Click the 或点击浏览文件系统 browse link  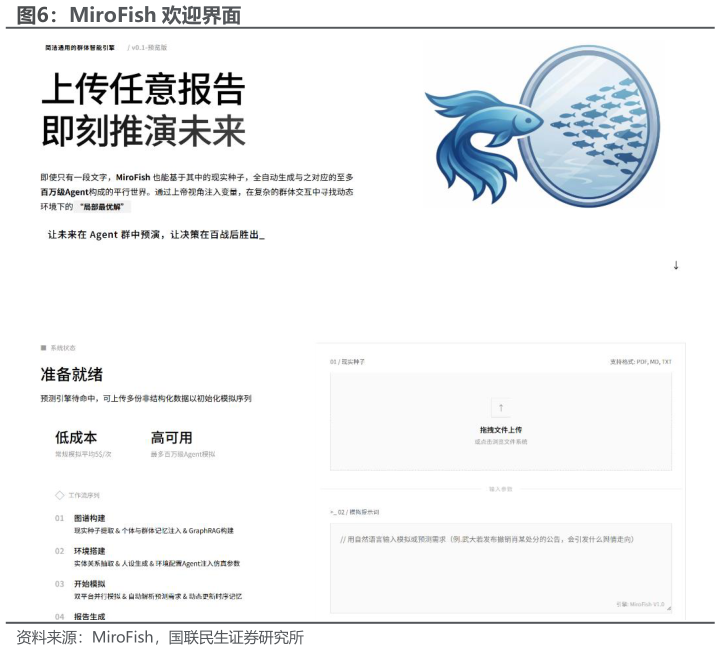click(x=501, y=442)
